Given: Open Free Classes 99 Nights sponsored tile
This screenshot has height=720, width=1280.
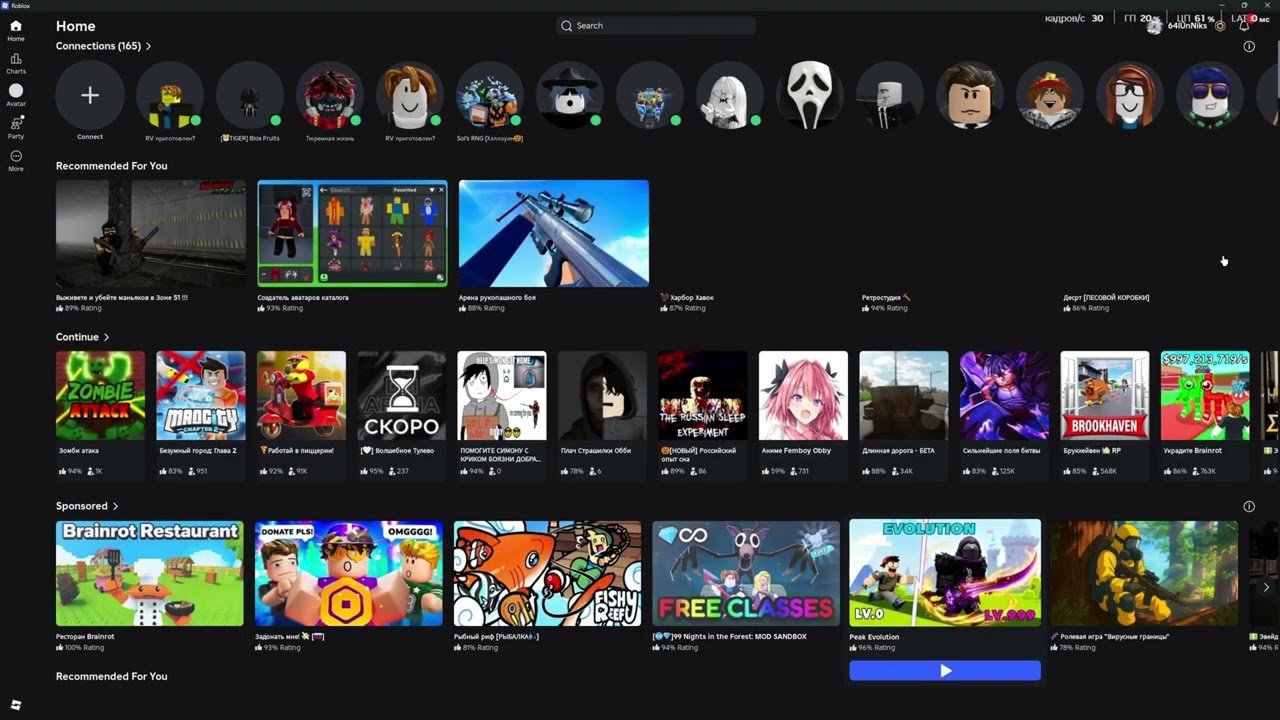Looking at the screenshot, I should pos(746,573).
